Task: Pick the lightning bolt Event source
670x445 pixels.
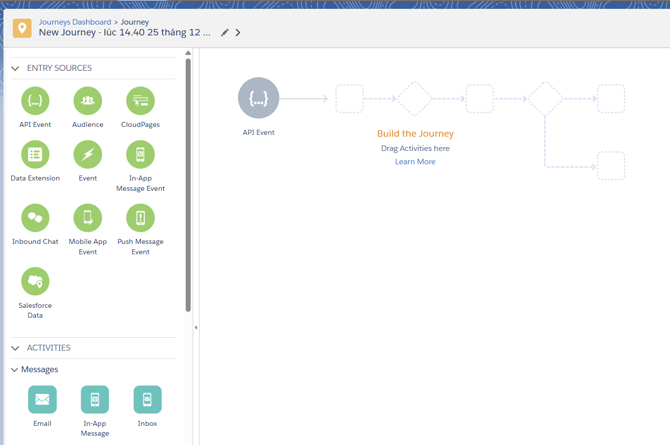Action: [88, 154]
